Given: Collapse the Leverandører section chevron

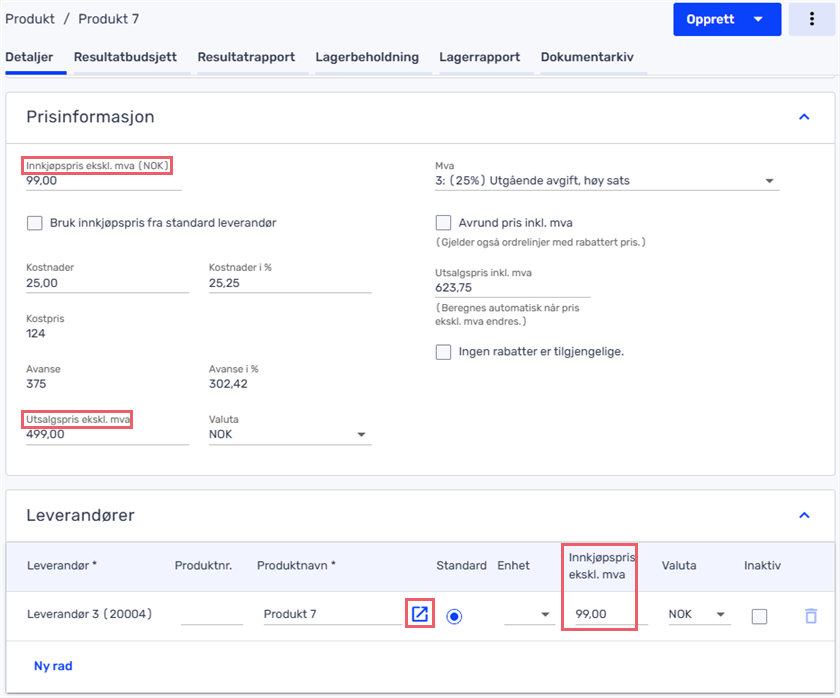Looking at the screenshot, I should [x=804, y=515].
